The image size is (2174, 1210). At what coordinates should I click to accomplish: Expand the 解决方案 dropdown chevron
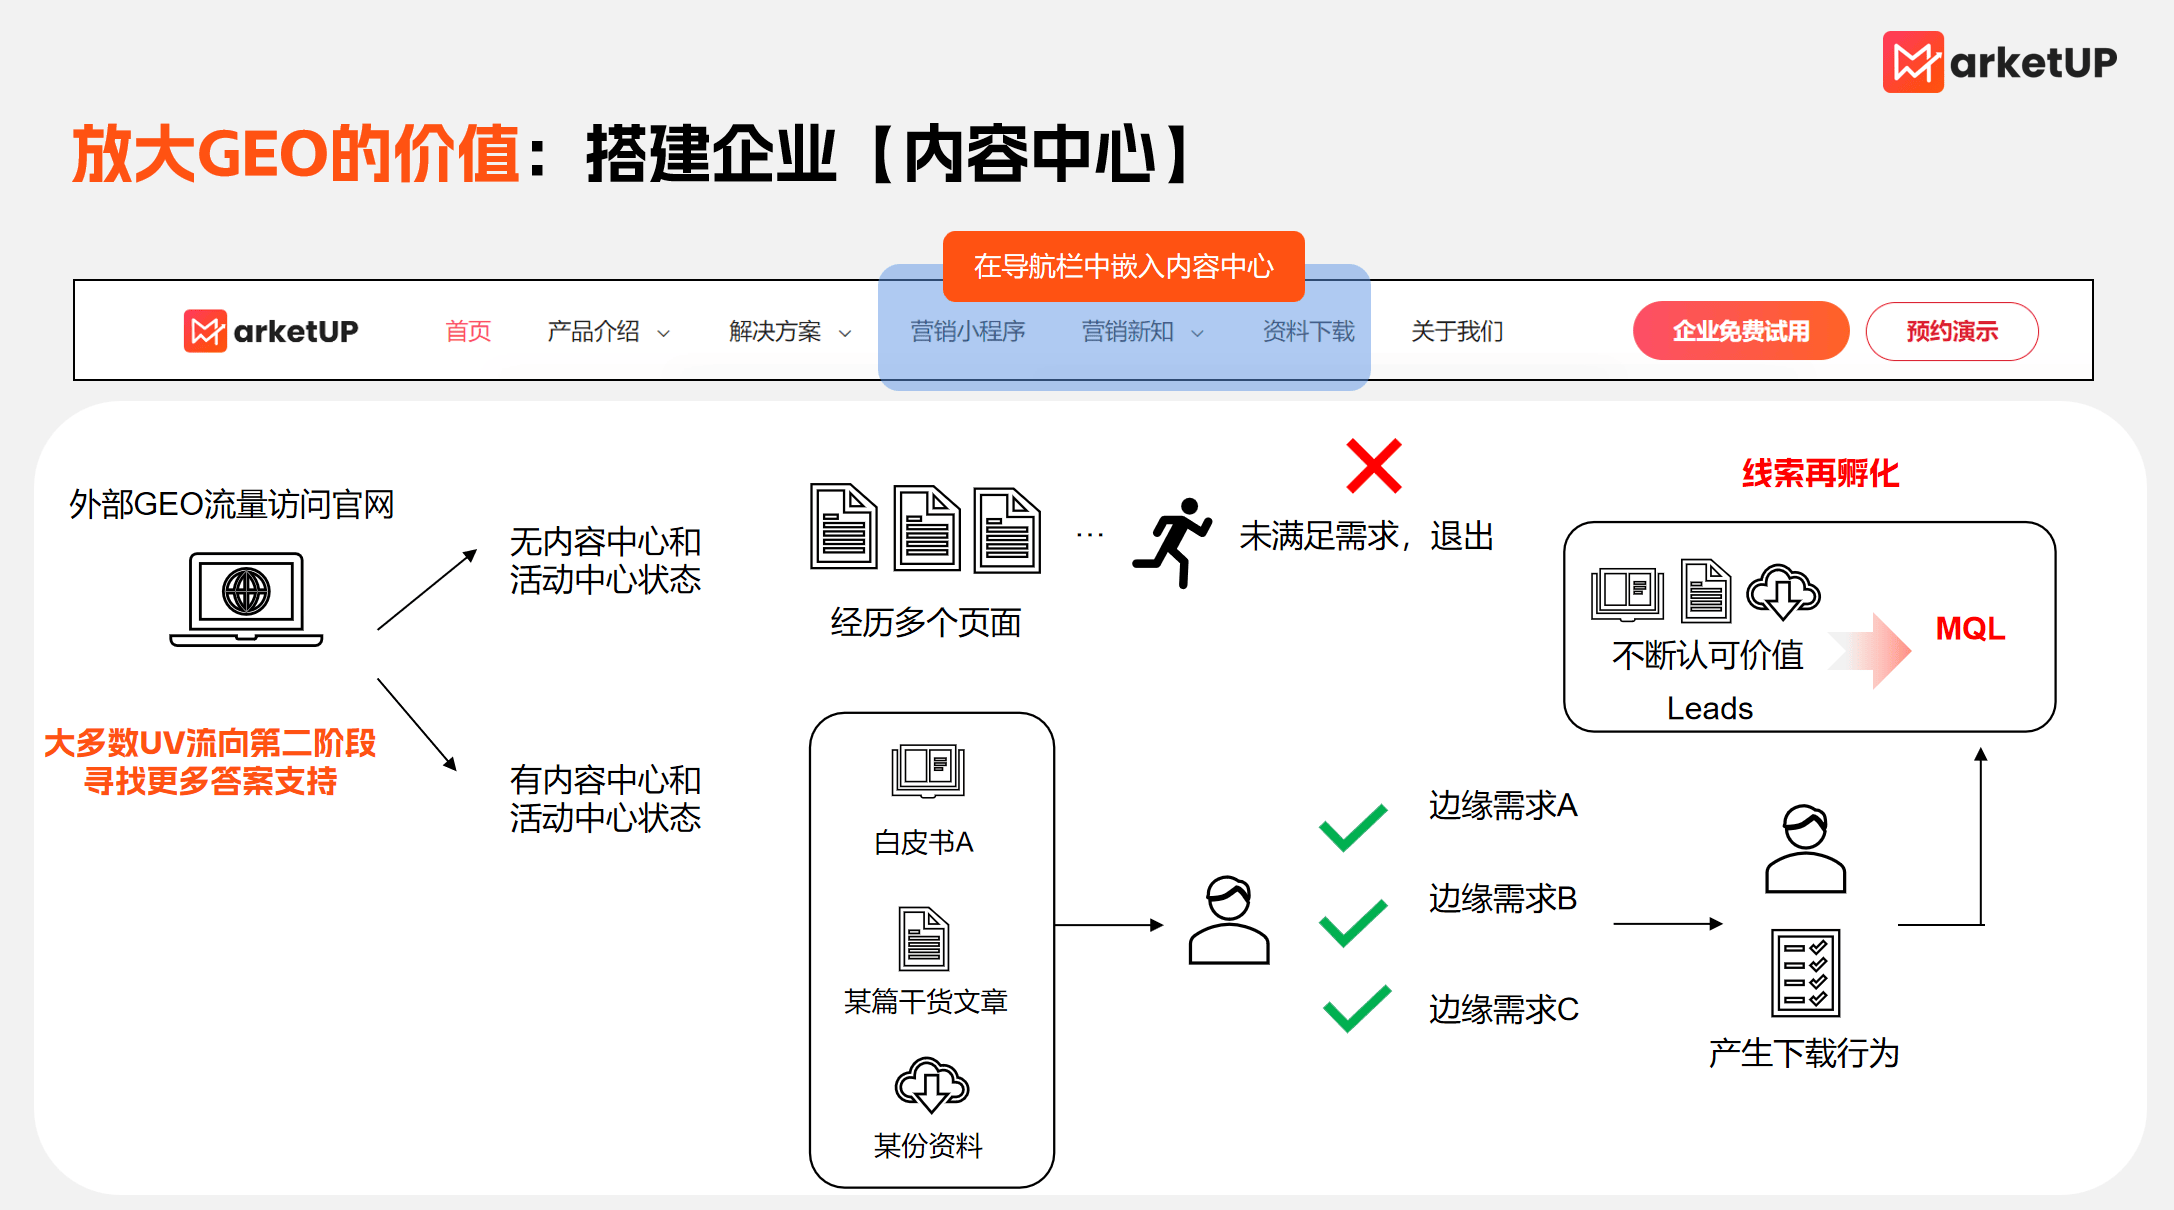point(845,333)
